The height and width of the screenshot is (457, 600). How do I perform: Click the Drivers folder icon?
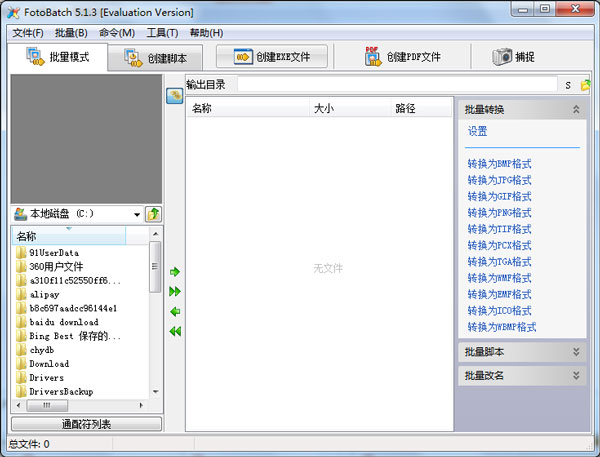tap(21, 377)
